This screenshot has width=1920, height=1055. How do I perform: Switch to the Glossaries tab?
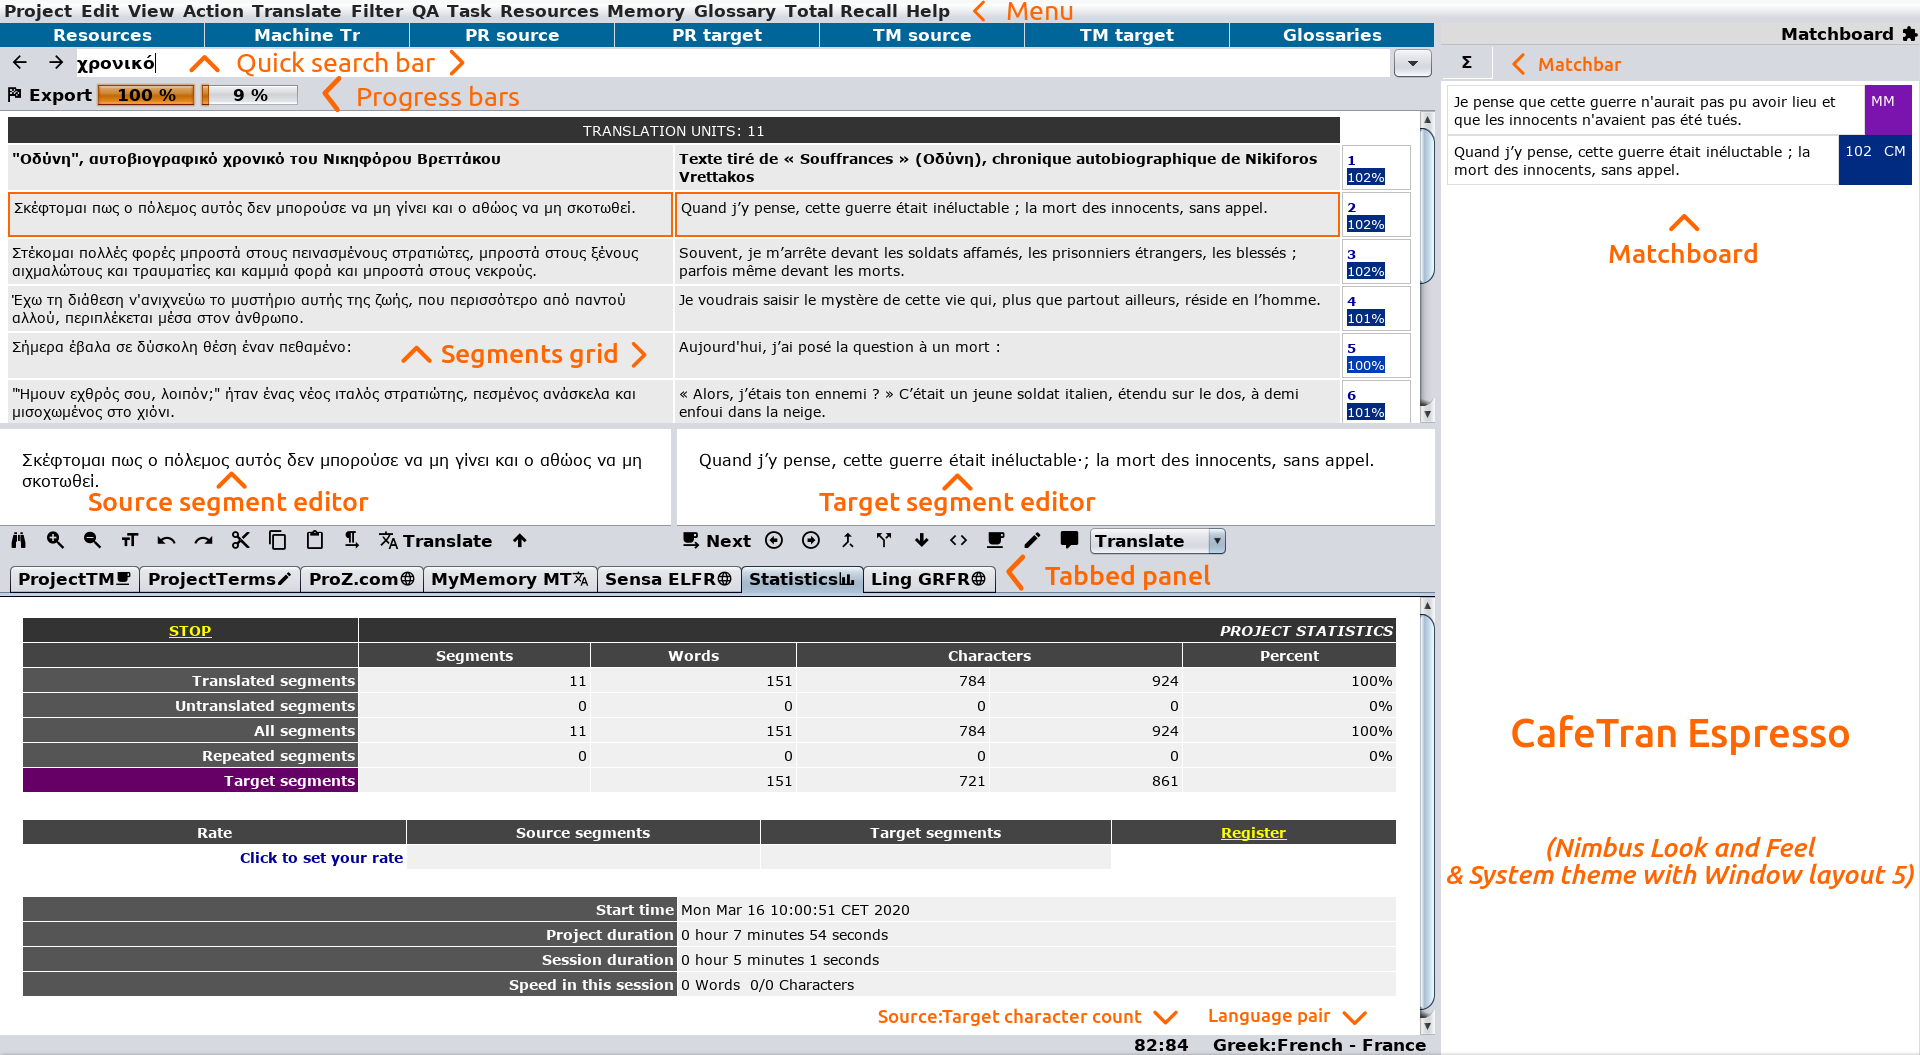click(x=1332, y=35)
